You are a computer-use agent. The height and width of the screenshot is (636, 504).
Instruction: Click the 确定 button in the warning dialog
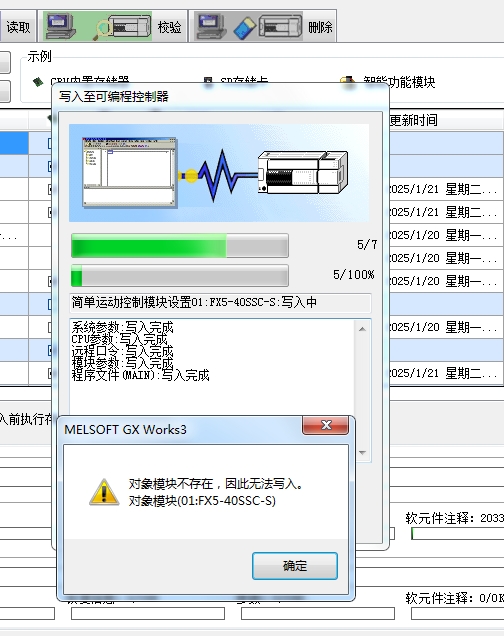295,565
